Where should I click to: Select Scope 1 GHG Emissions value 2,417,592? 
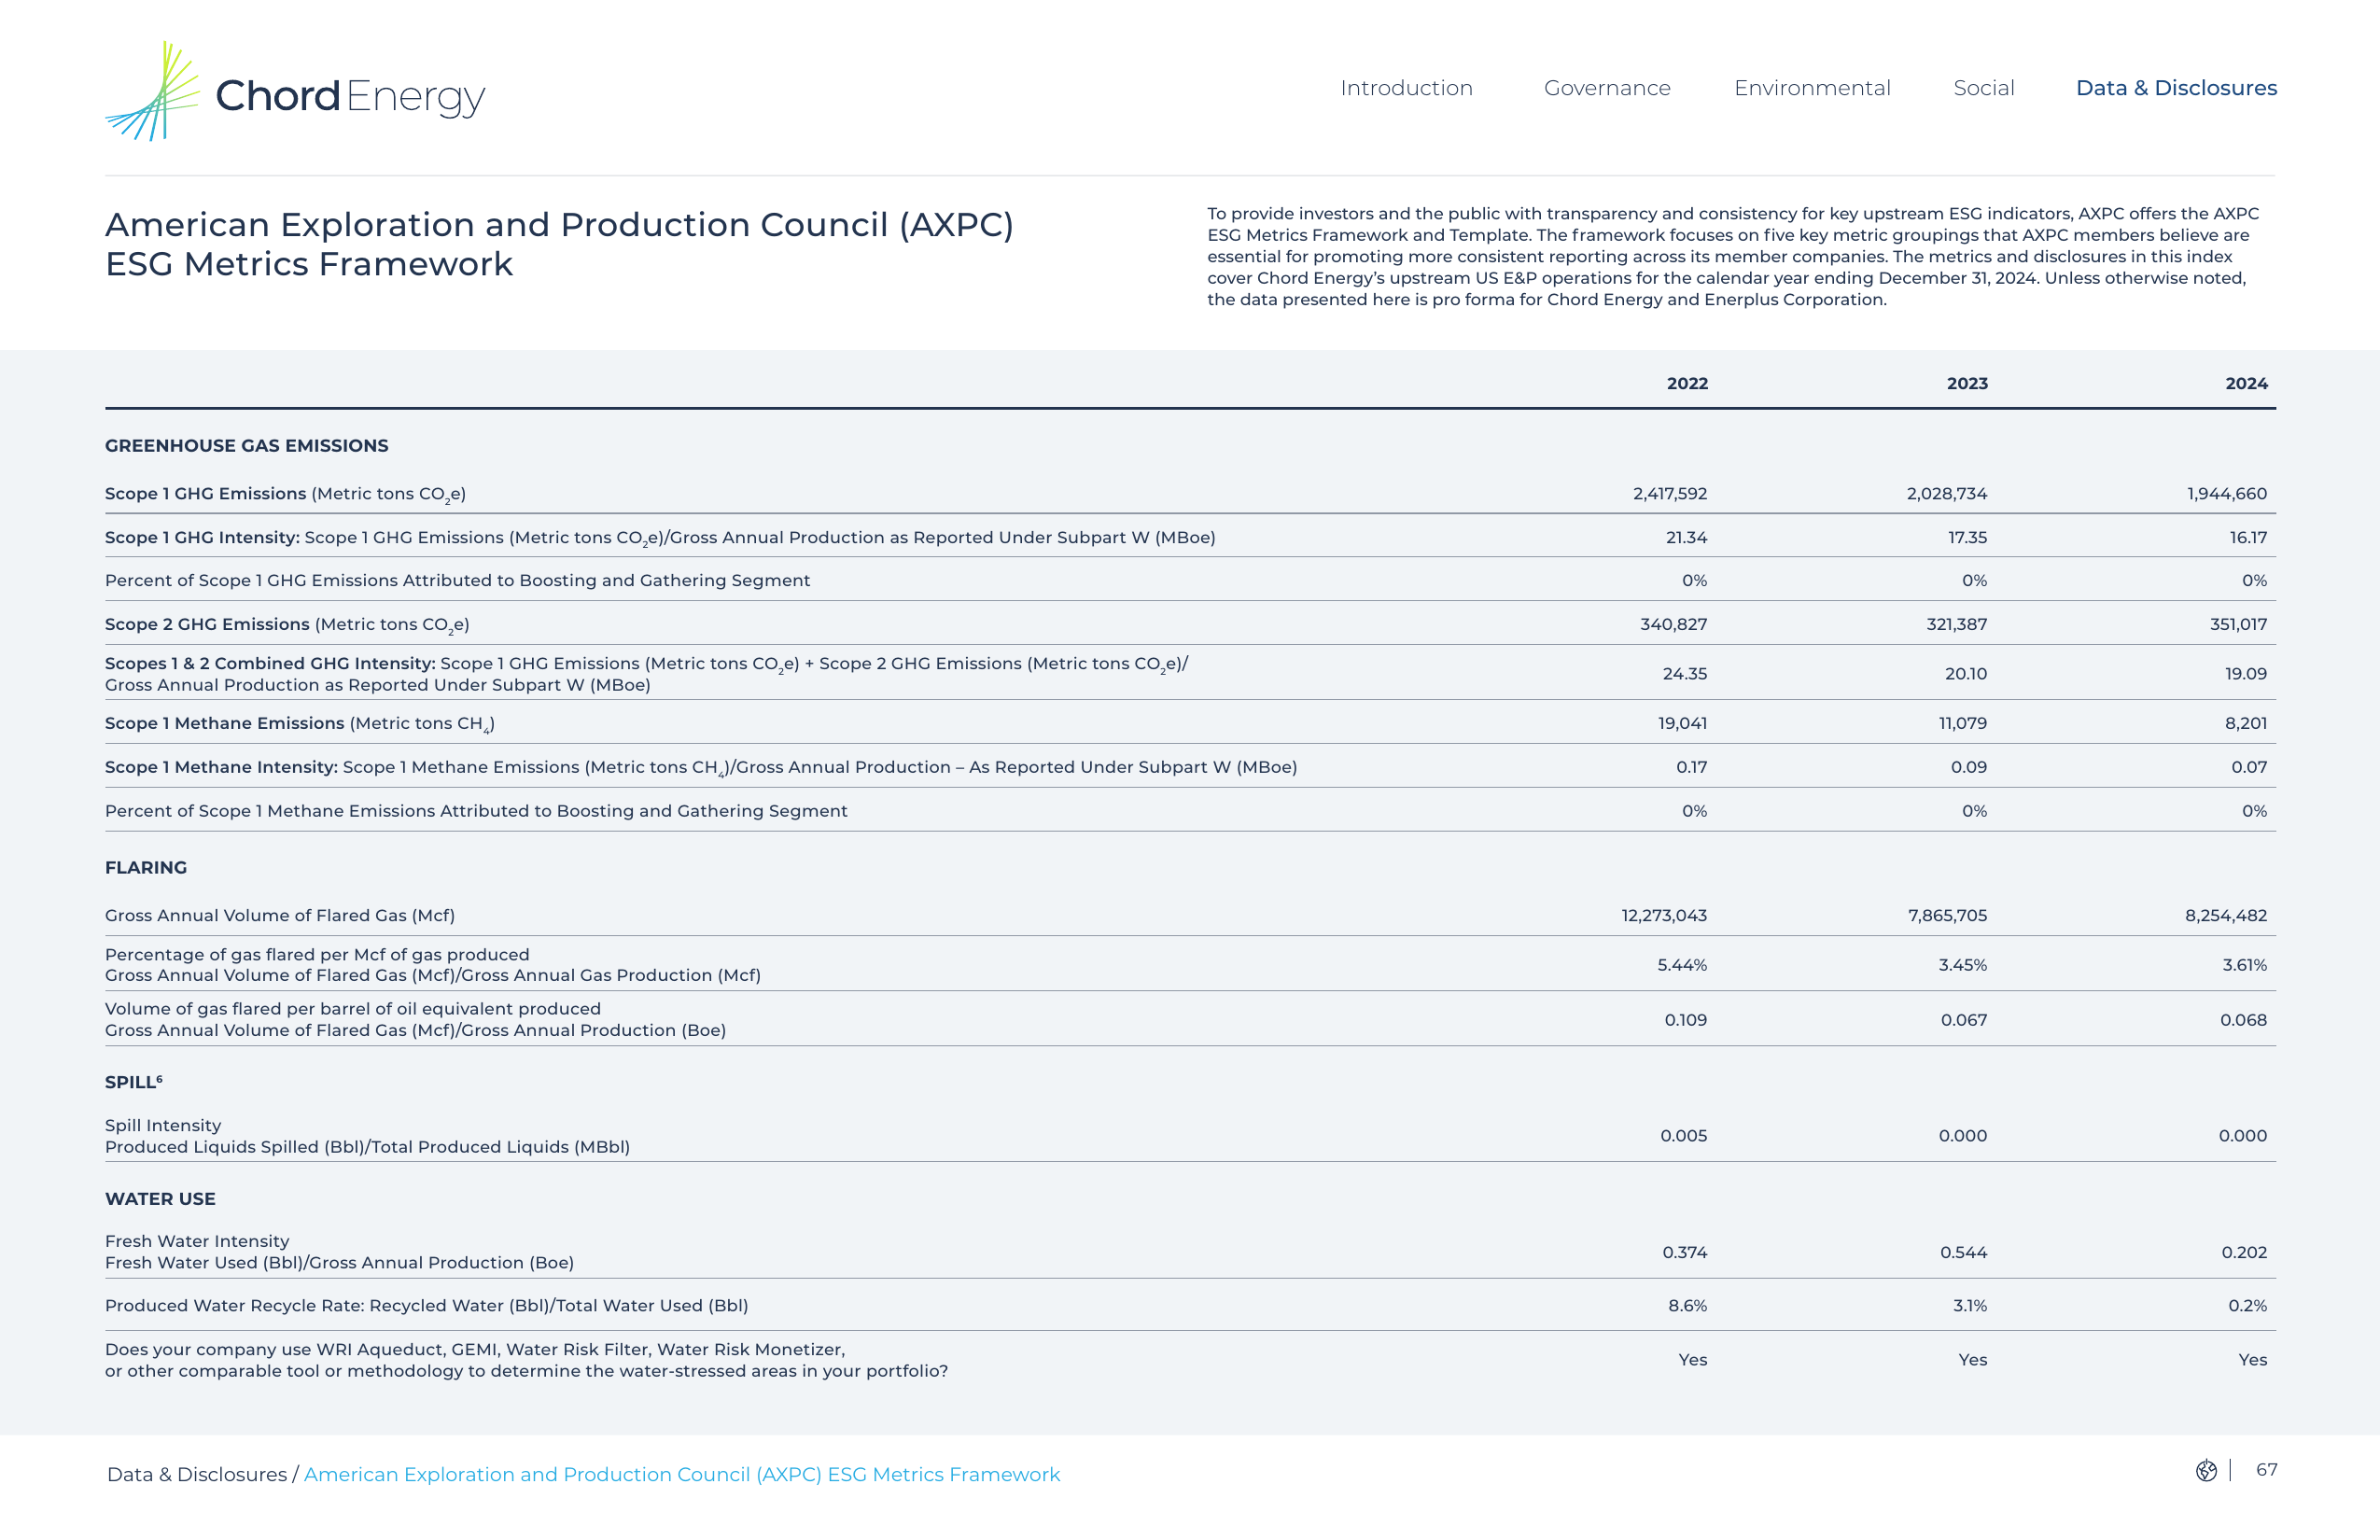point(1670,494)
